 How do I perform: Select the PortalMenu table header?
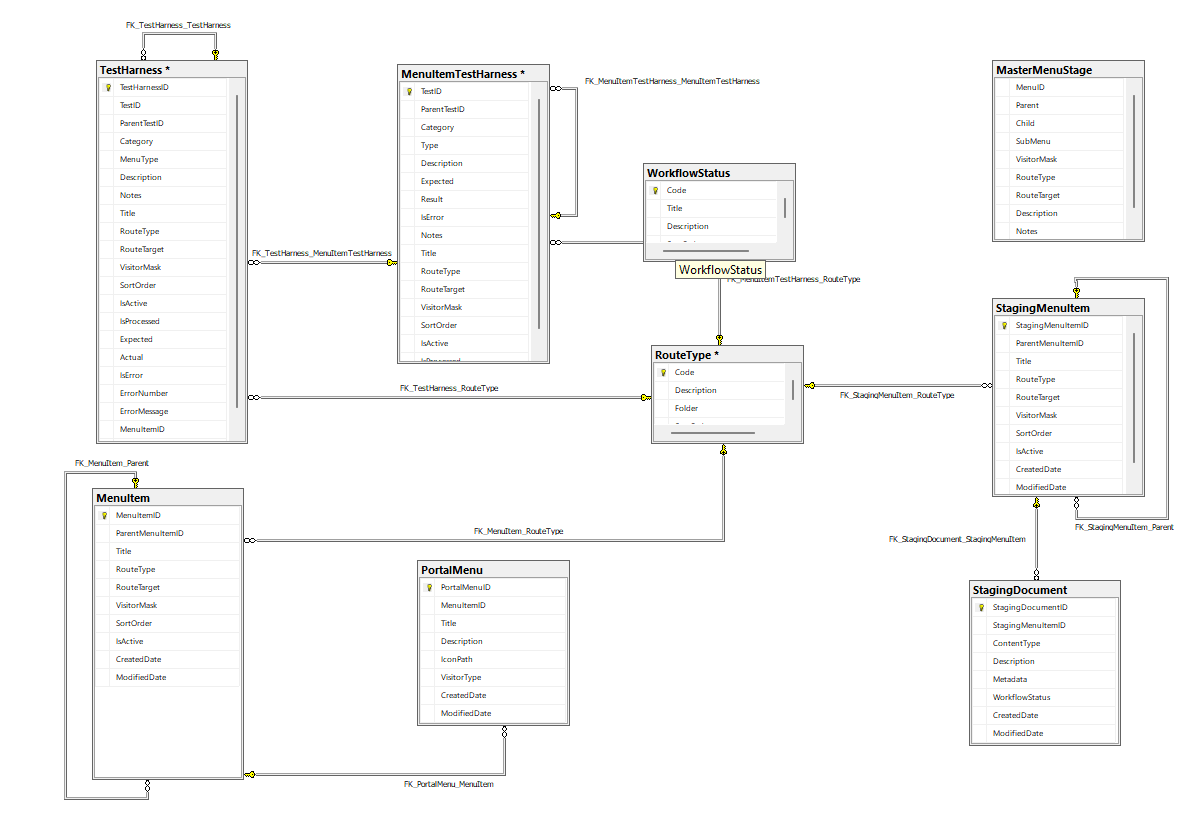494,570
